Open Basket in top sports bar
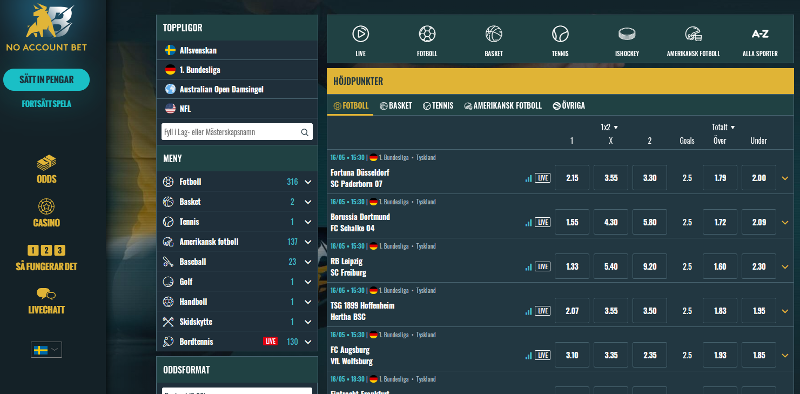 [x=494, y=41]
